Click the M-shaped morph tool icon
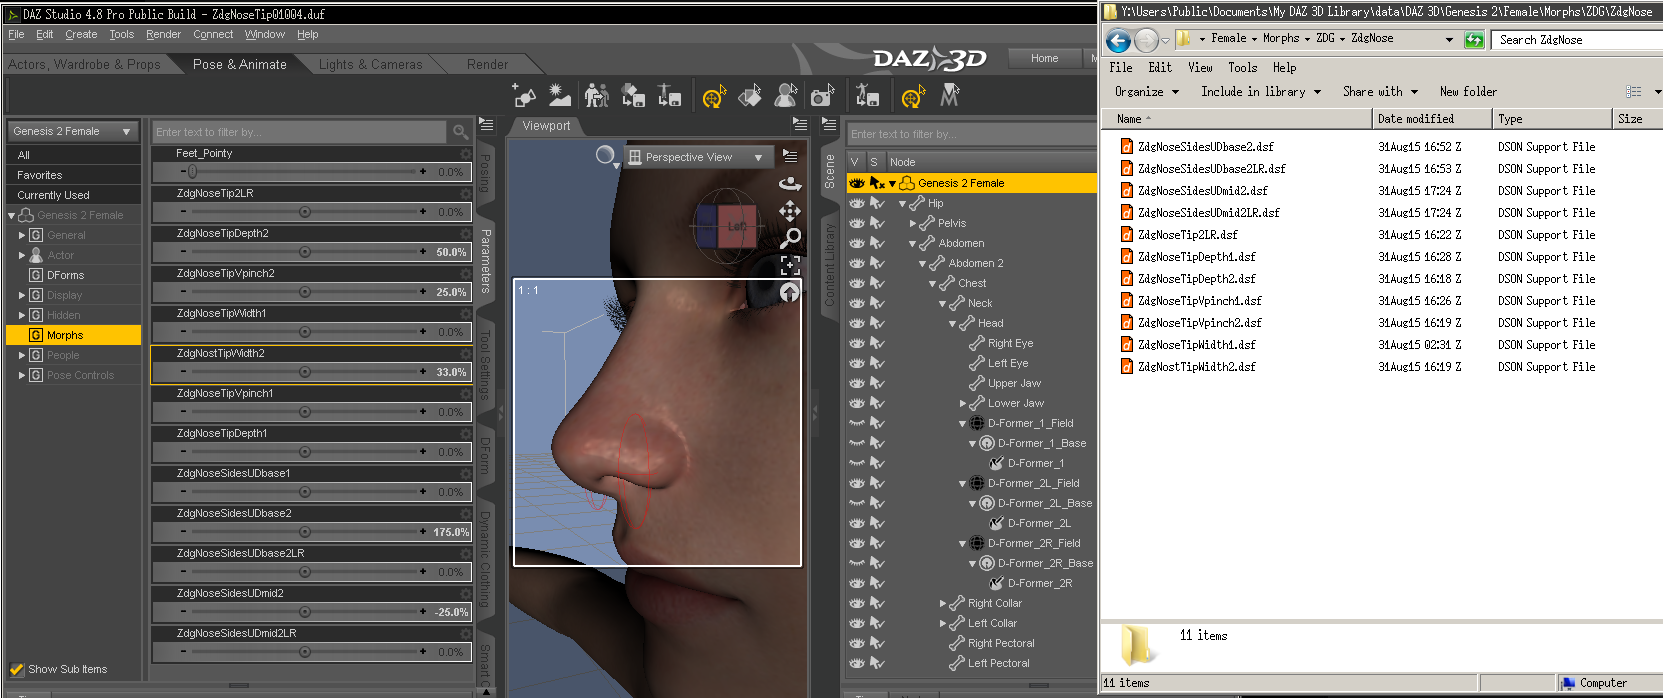 point(950,95)
